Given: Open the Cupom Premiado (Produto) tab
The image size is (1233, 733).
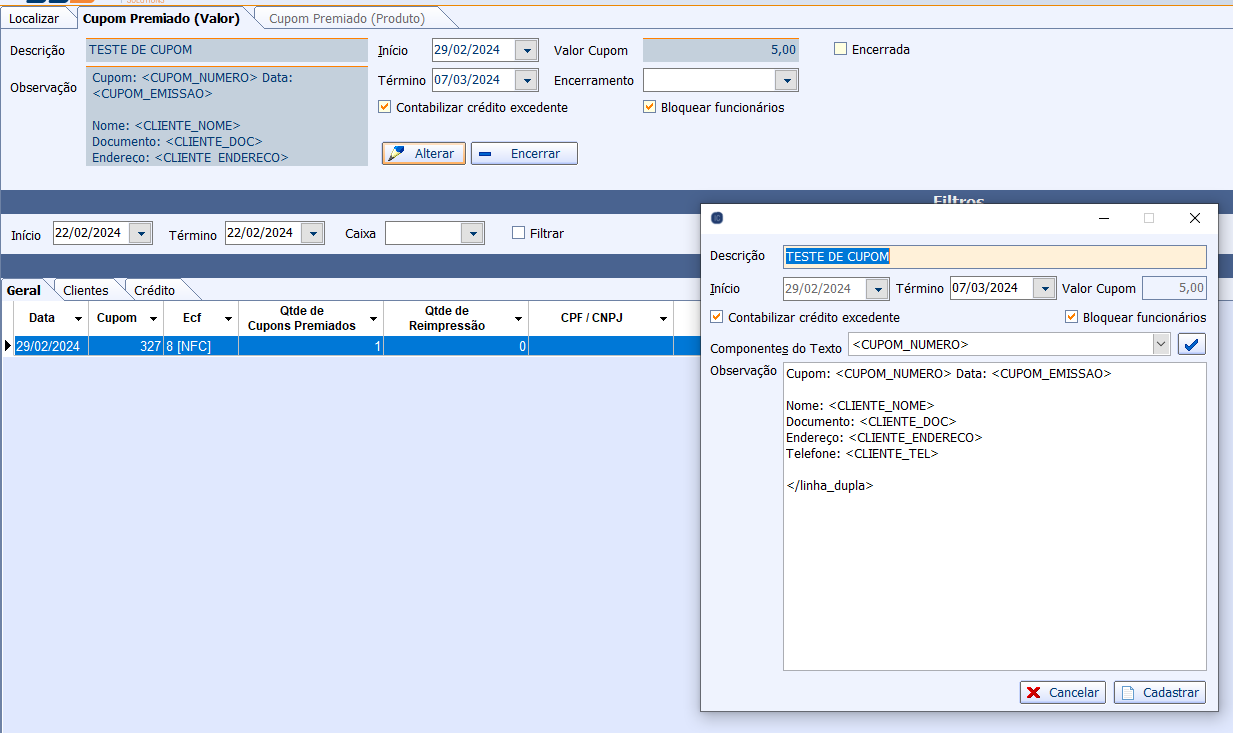Looking at the screenshot, I should click(x=347, y=19).
